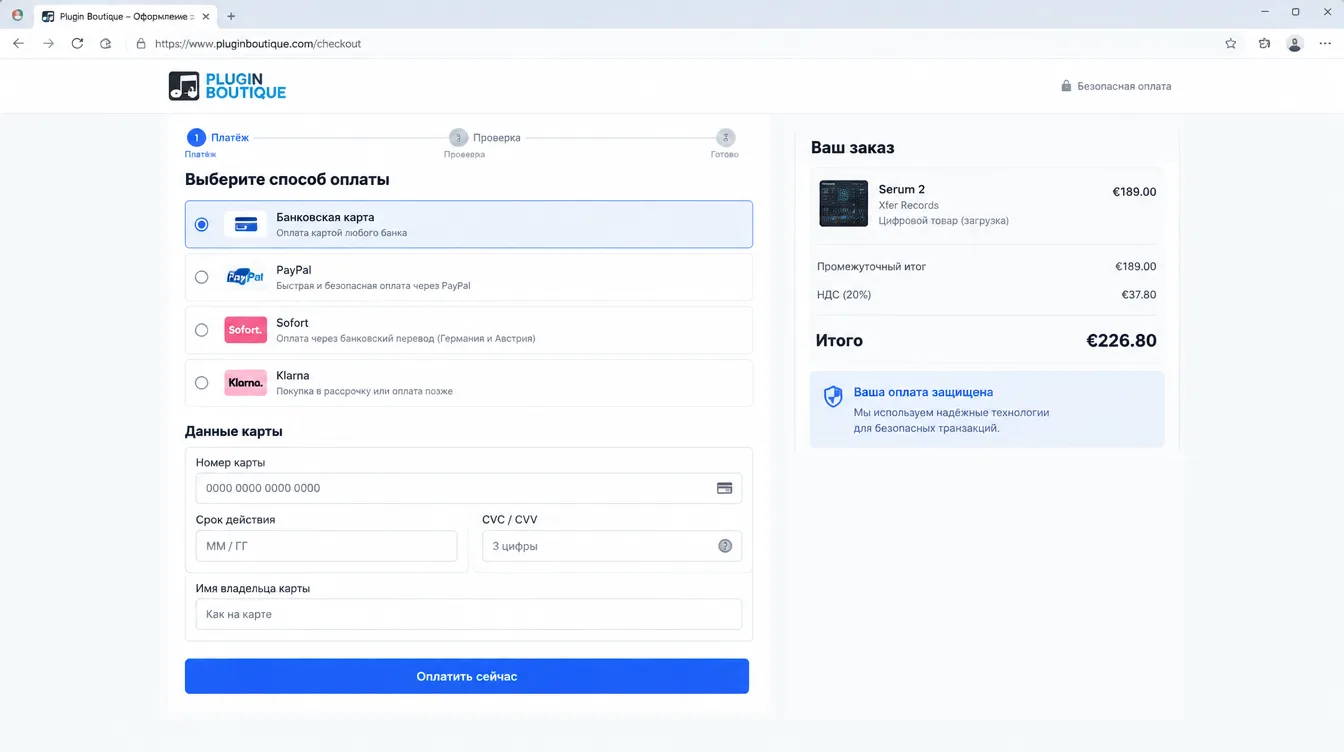Viewport: 1344px width, 752px height.
Task: Click the Klarna logo icon
Action: pos(245,383)
